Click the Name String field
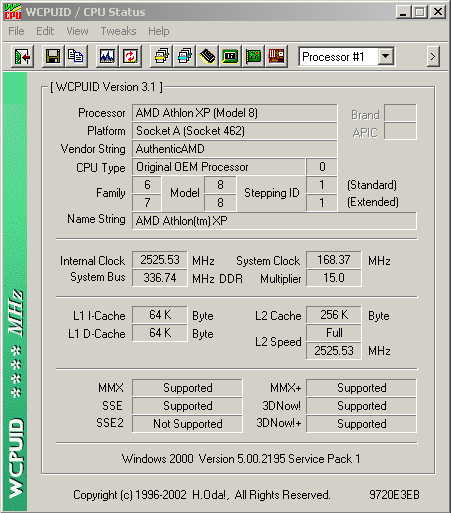This screenshot has width=451, height=513. click(x=274, y=221)
